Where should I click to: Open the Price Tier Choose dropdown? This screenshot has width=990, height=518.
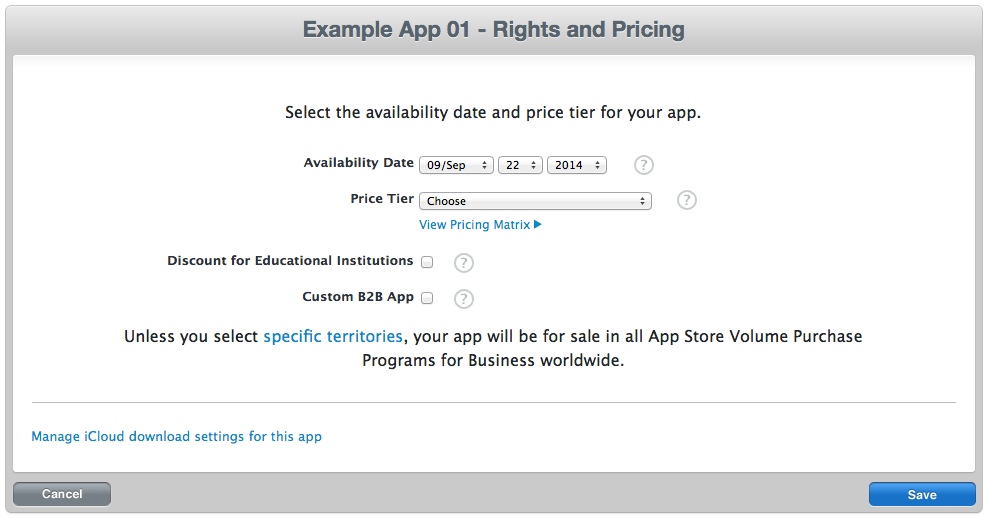535,201
